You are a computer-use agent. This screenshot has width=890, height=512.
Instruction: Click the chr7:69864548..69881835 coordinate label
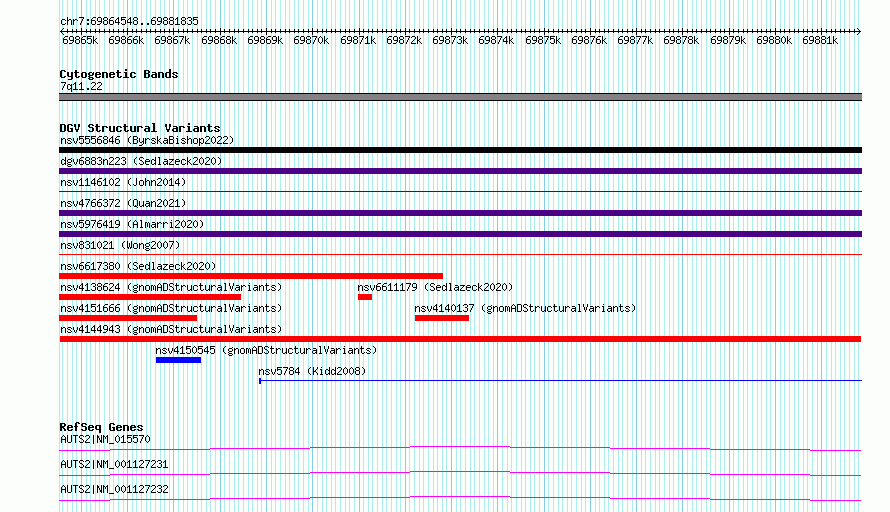tap(129, 21)
